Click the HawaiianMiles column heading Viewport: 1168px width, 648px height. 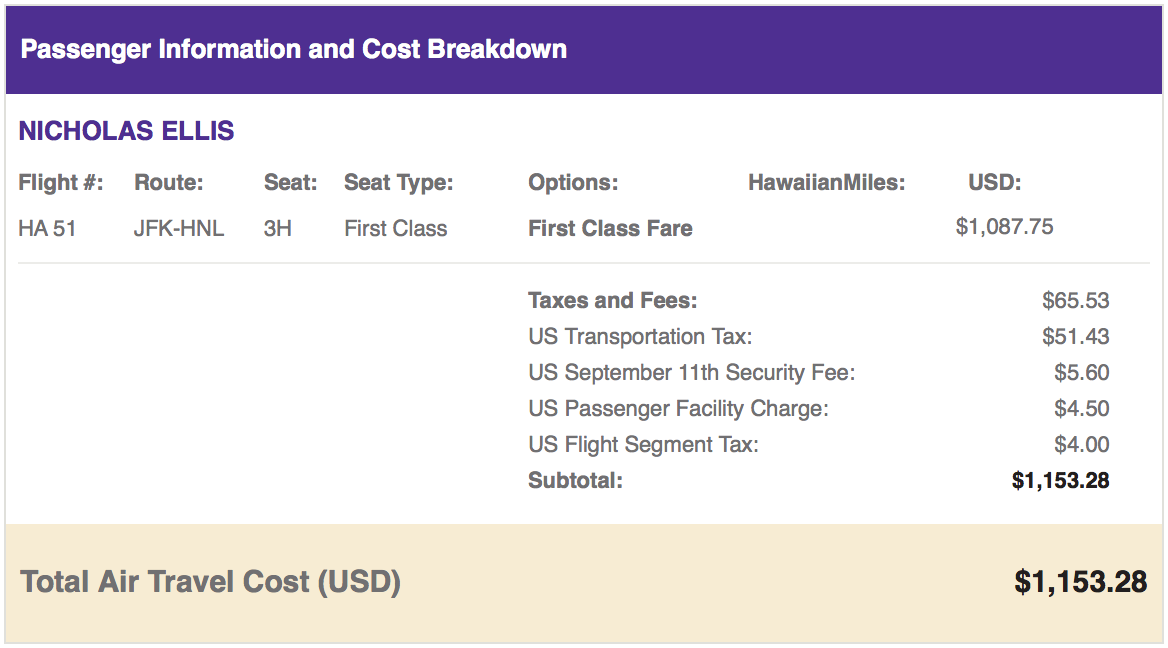[826, 183]
